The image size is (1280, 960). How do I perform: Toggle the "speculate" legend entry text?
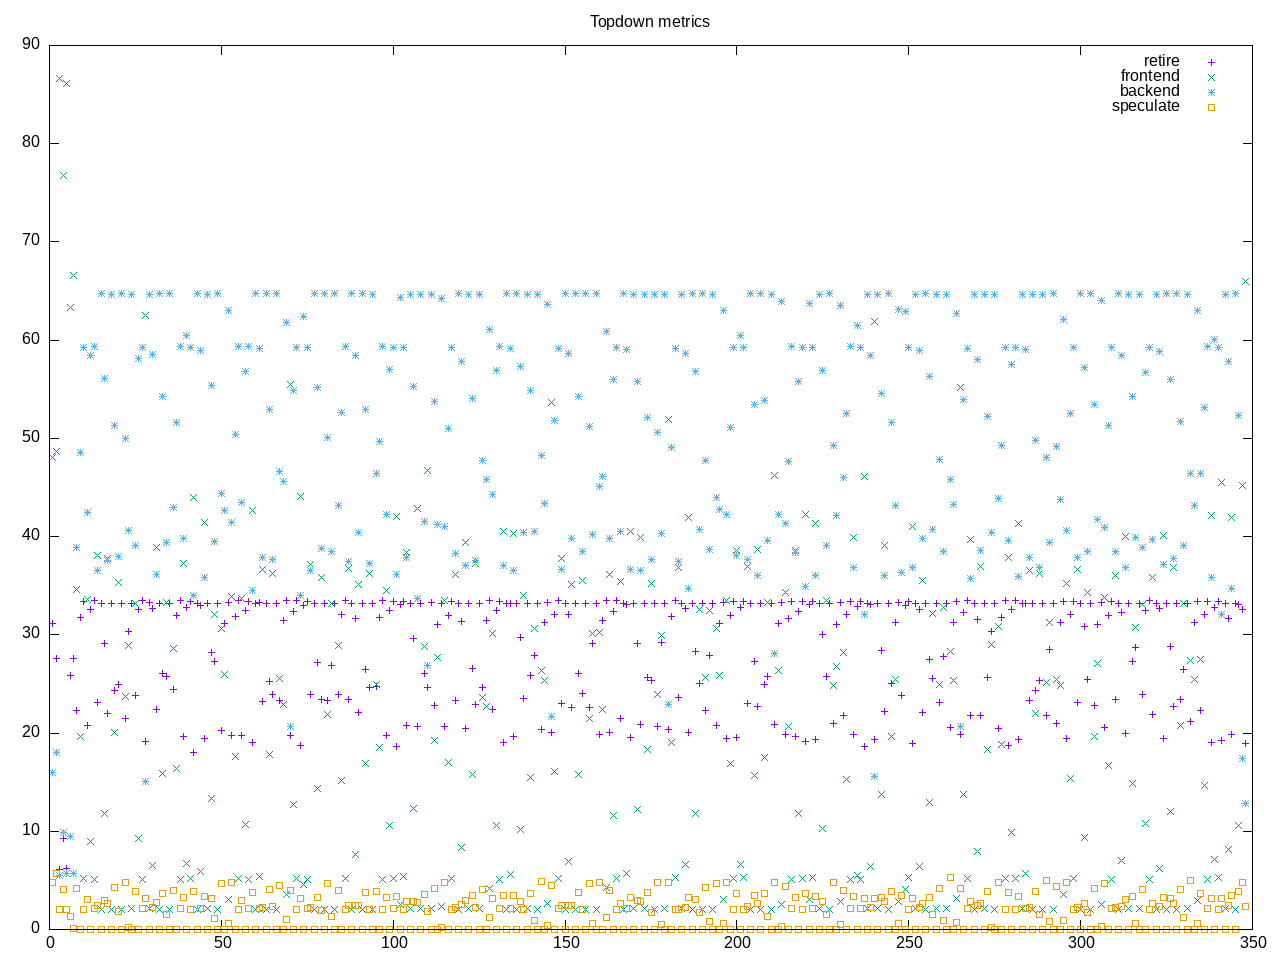1145,106
